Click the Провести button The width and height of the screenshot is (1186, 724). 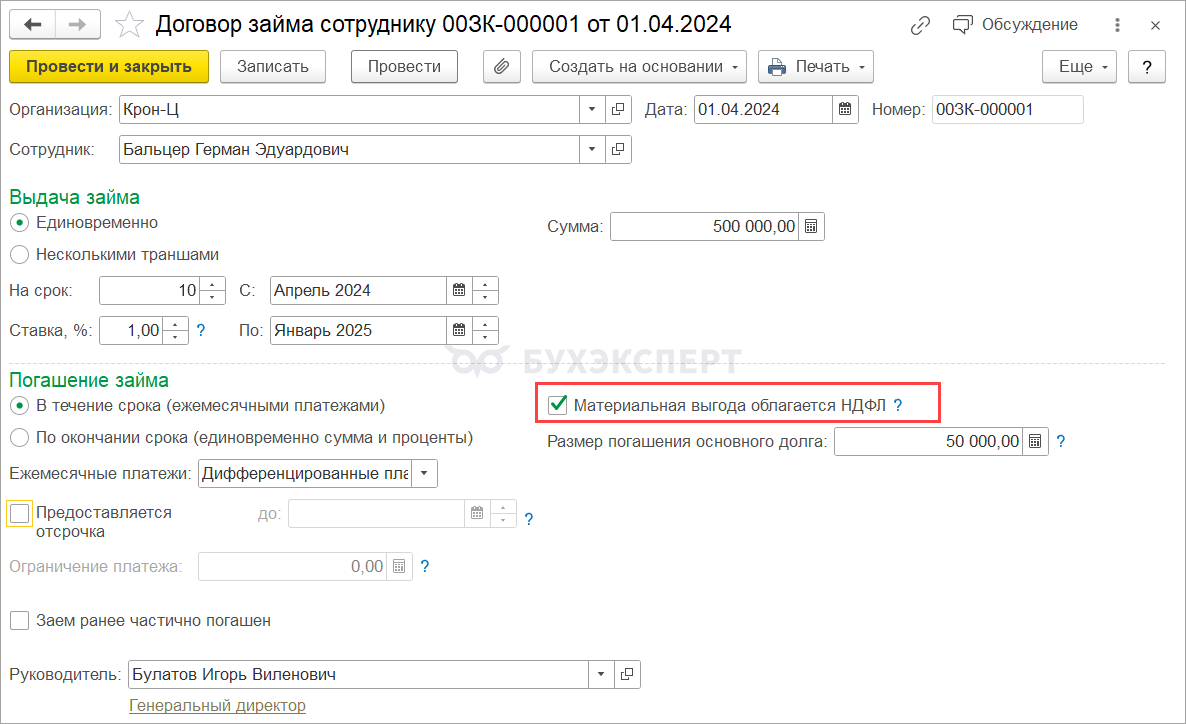405,67
